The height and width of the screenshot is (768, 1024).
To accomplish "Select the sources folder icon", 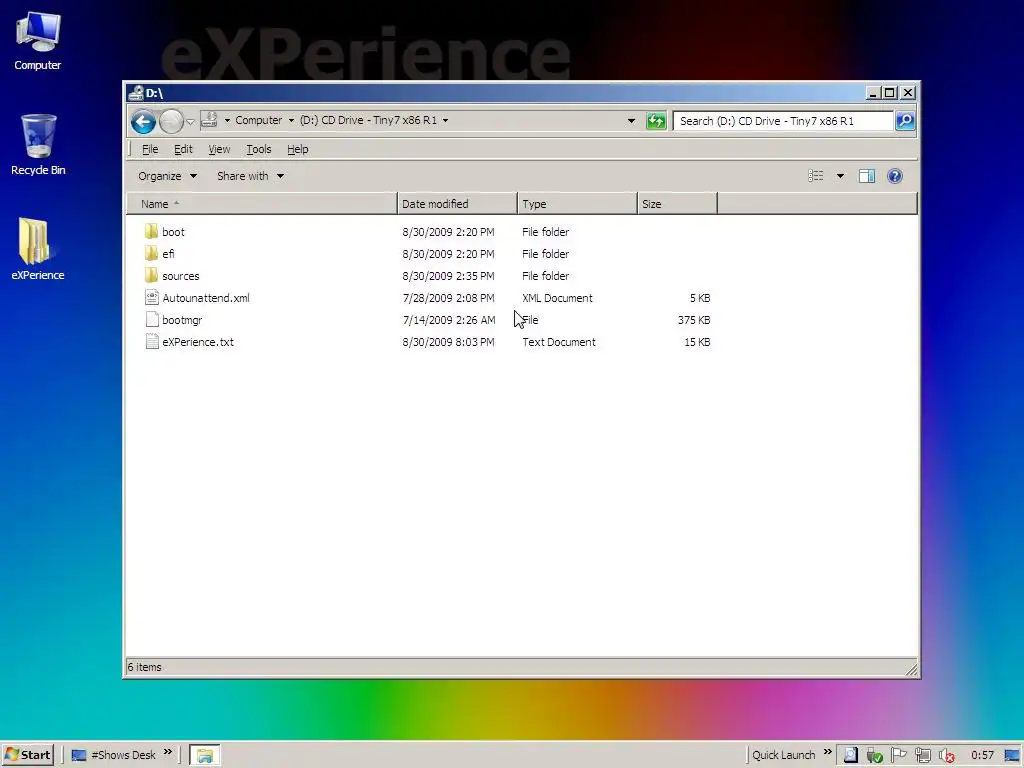I will tap(152, 275).
